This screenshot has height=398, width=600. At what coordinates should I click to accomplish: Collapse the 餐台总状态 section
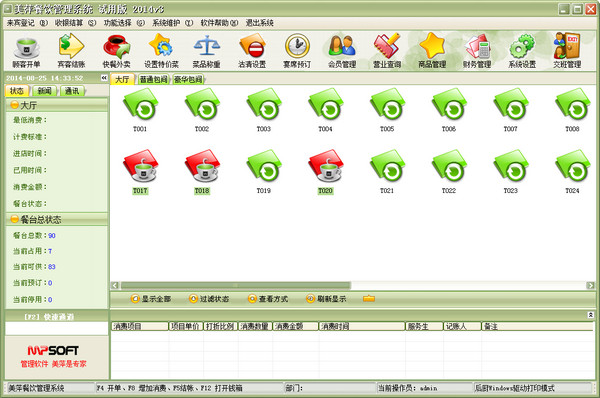(x=15, y=219)
